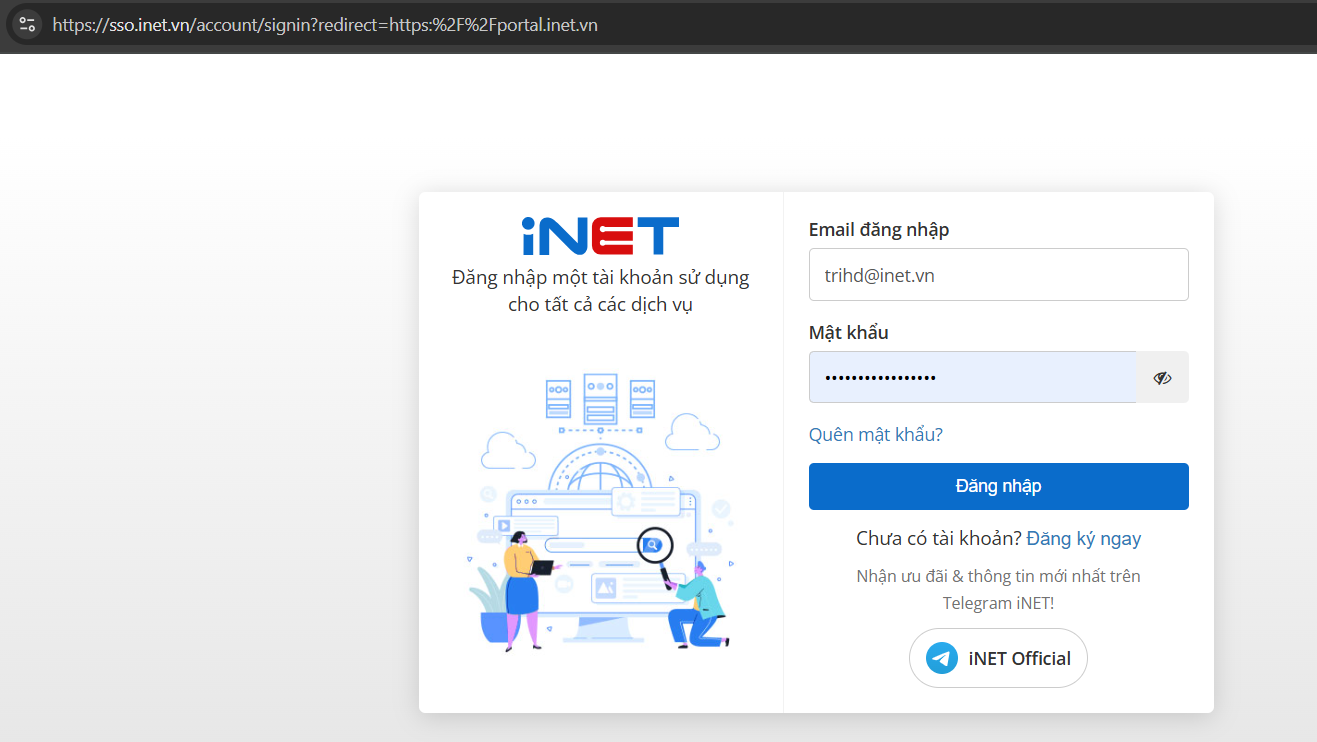Click the iNET logo
Viewport: 1317px width, 742px height.
pos(600,236)
